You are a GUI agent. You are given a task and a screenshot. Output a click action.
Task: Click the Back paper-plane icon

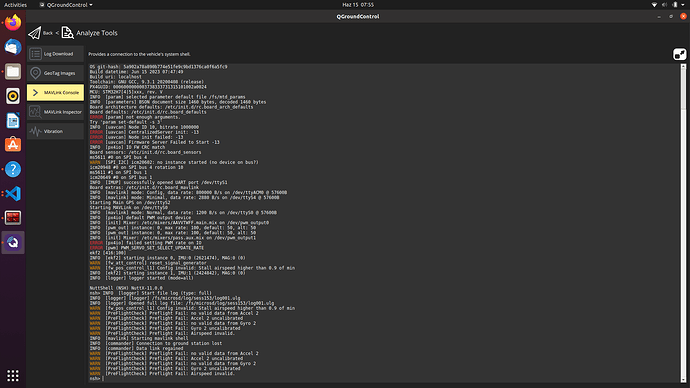point(35,33)
